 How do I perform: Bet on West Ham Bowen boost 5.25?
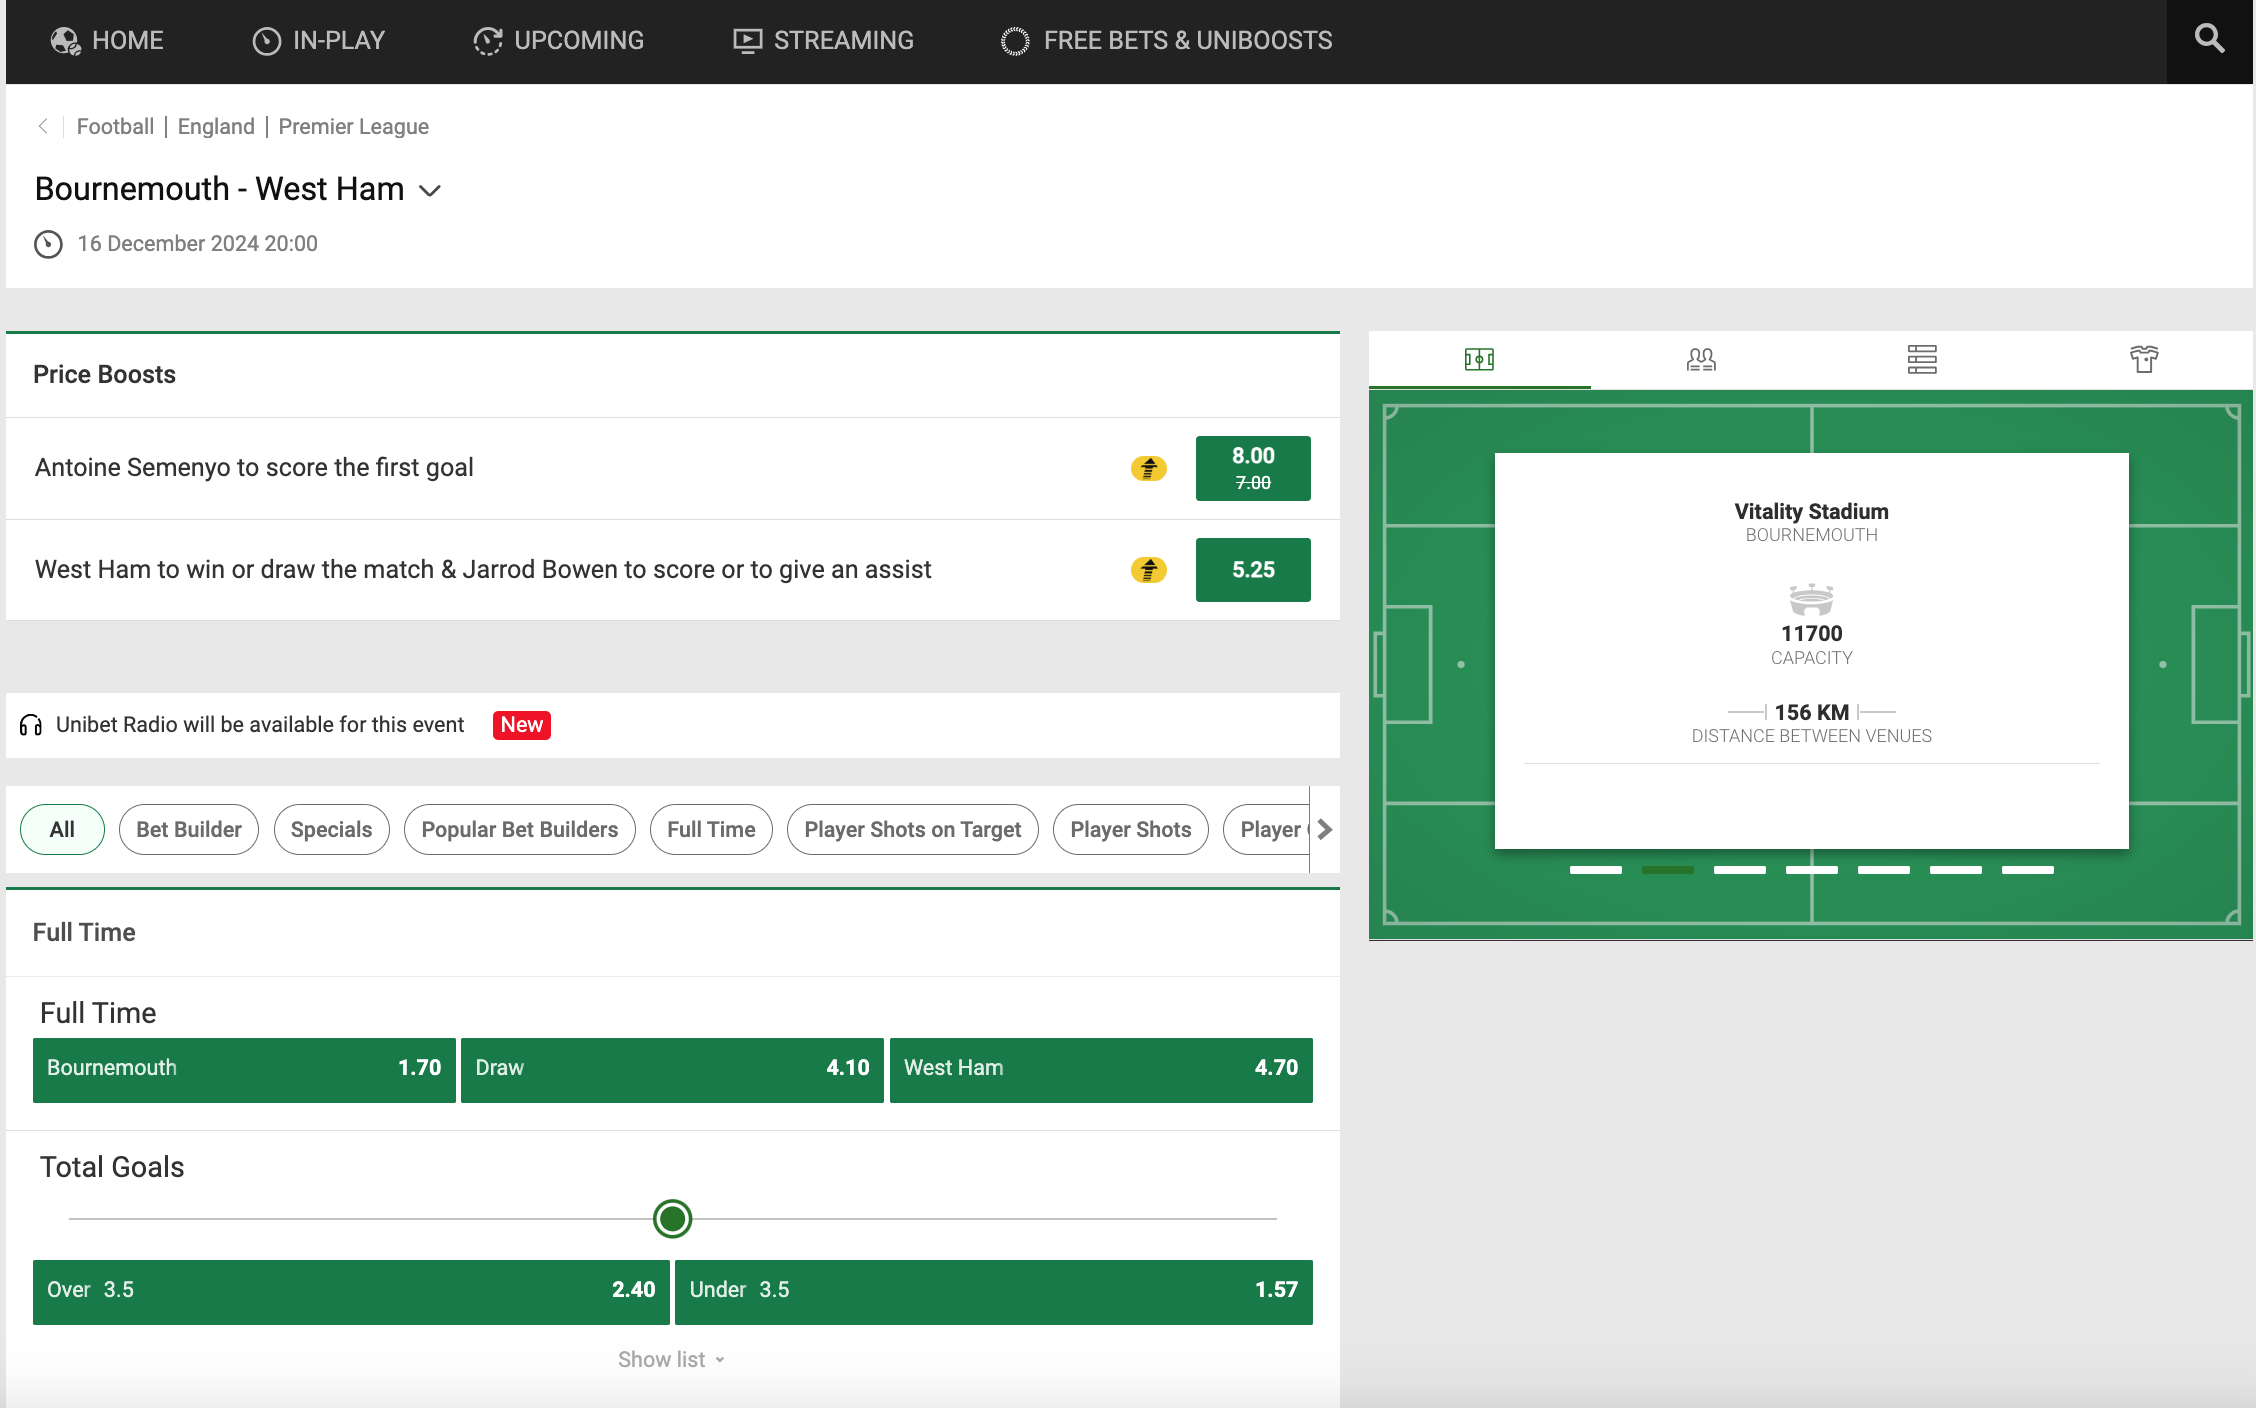1253,570
